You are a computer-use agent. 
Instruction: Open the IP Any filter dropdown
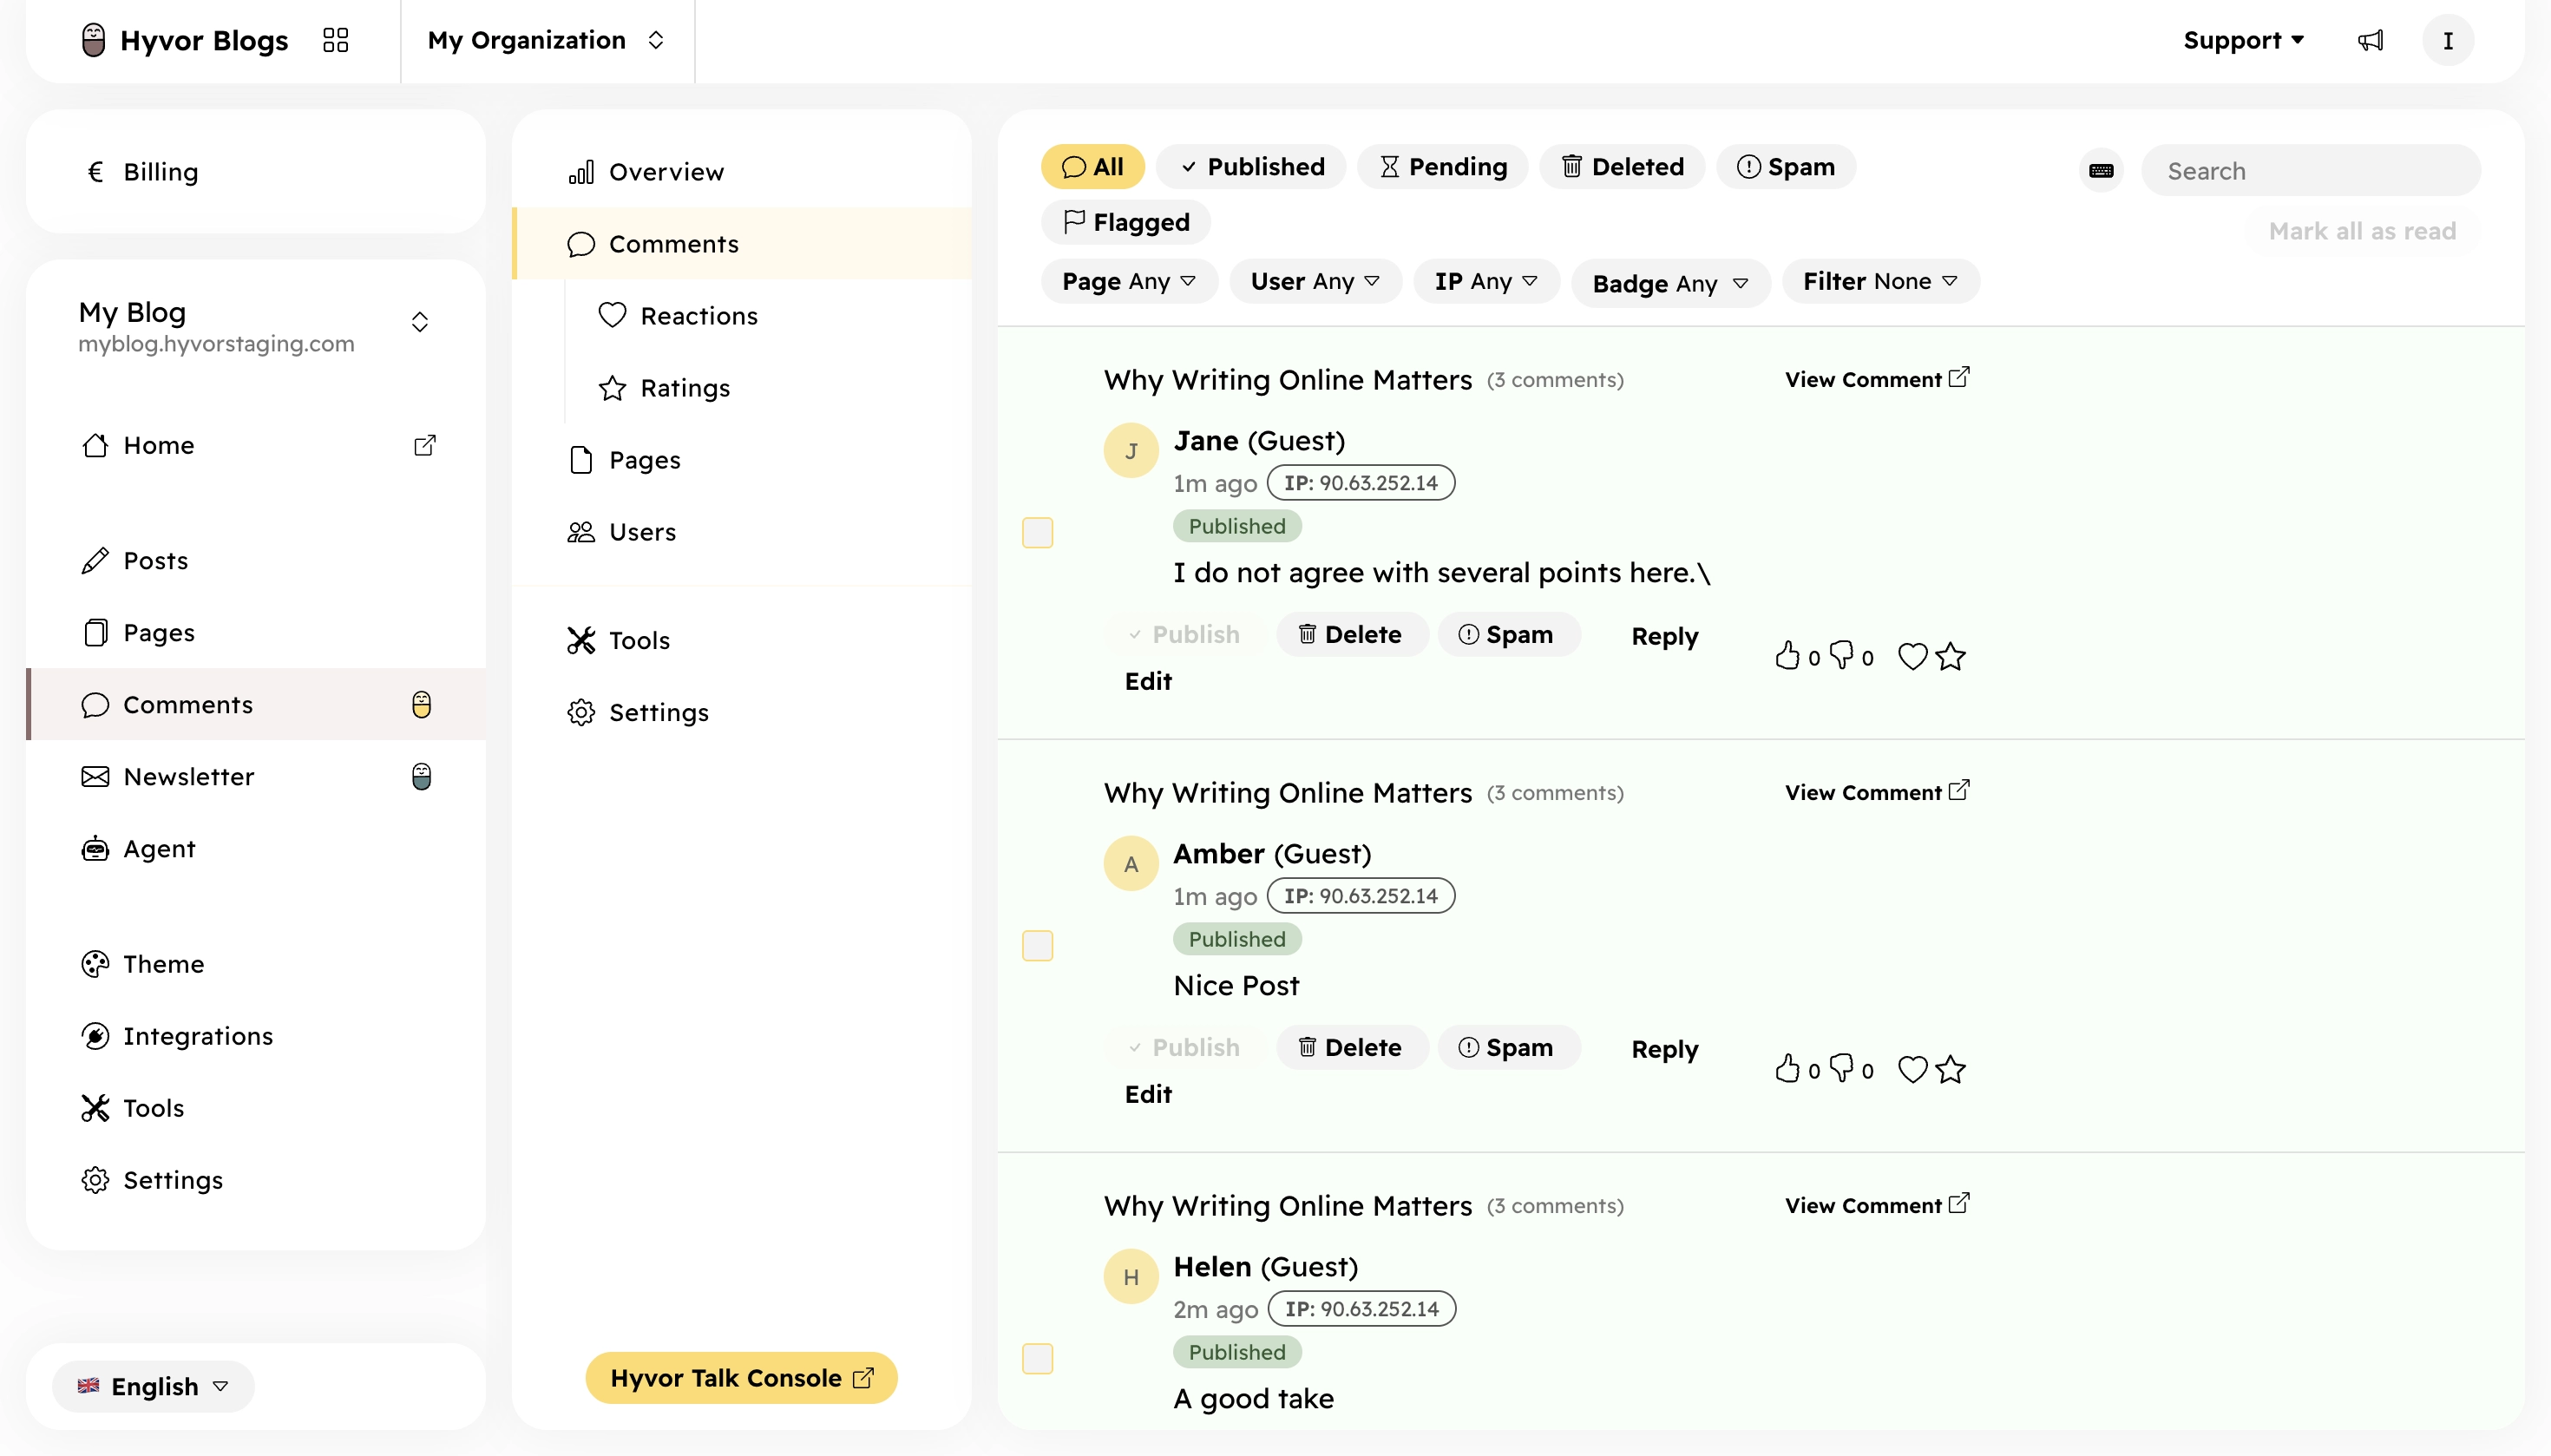[x=1486, y=281]
